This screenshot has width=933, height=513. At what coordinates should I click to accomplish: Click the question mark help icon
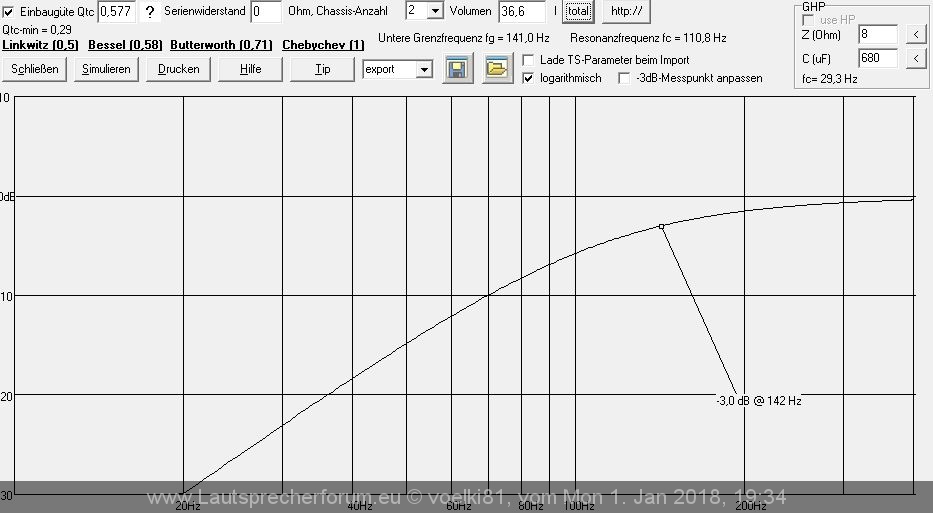[150, 12]
